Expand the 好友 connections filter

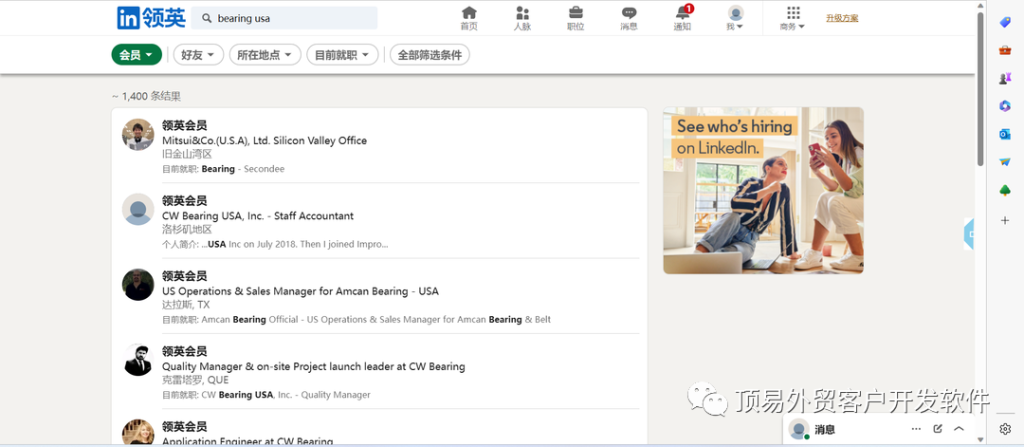coord(198,55)
